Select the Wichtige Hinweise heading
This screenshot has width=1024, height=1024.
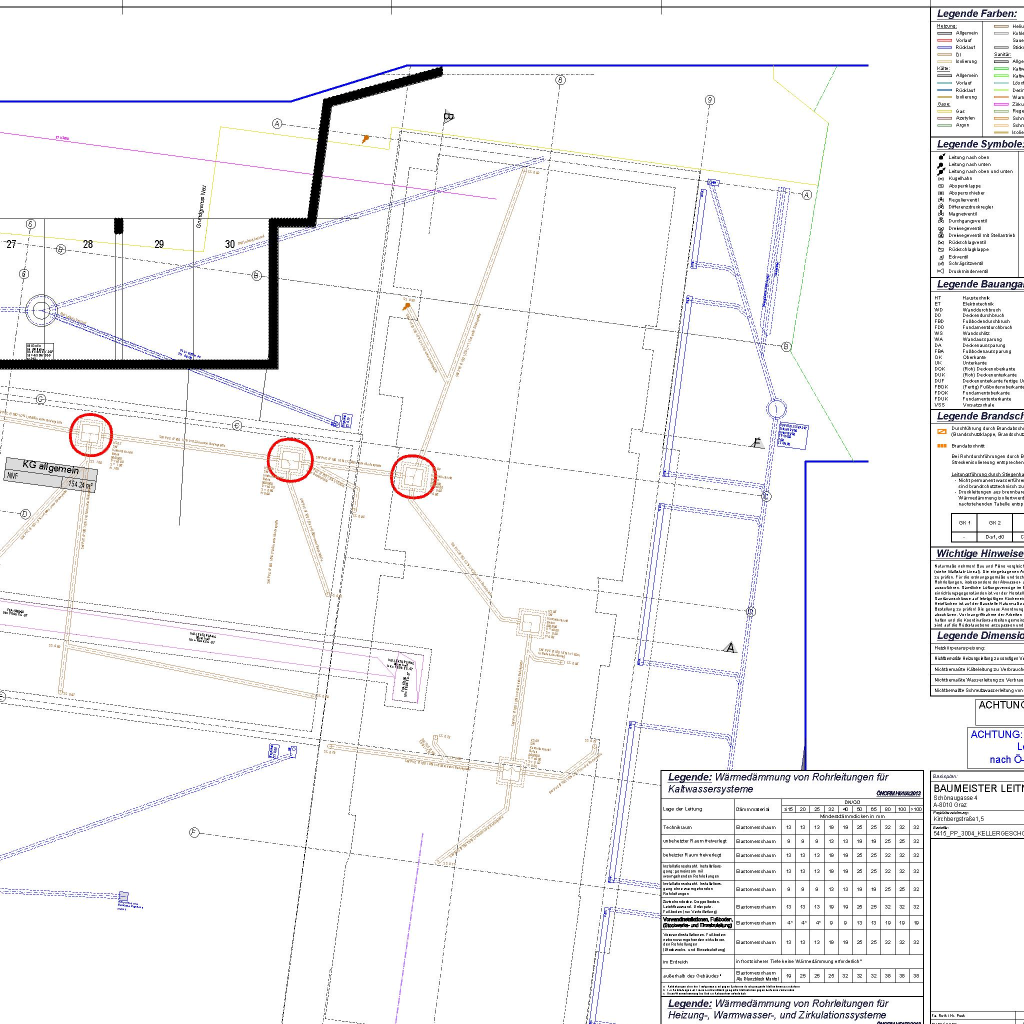(978, 552)
